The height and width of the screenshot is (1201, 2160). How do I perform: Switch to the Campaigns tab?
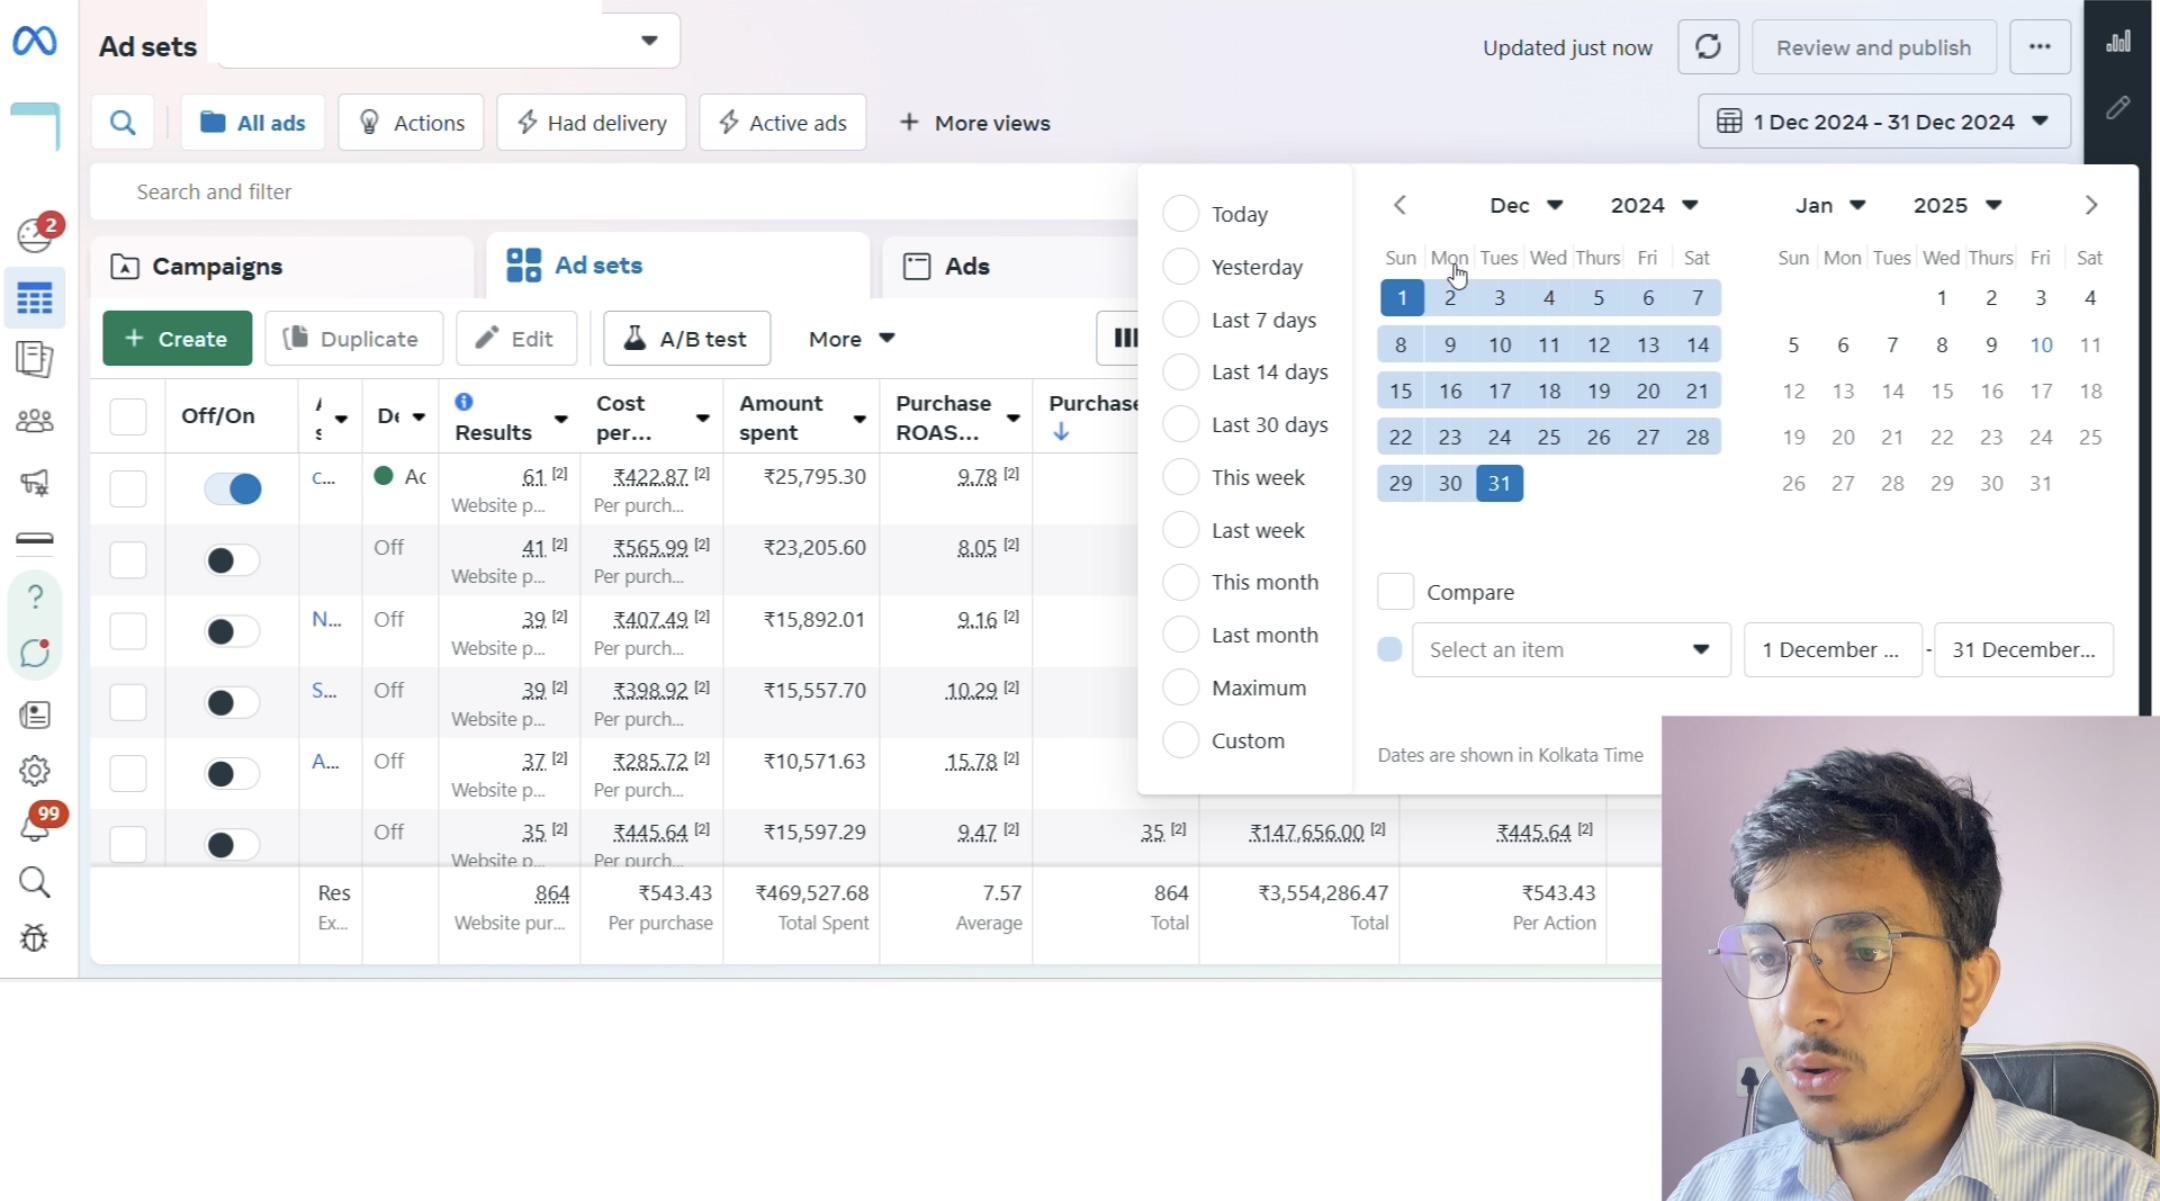point(216,267)
